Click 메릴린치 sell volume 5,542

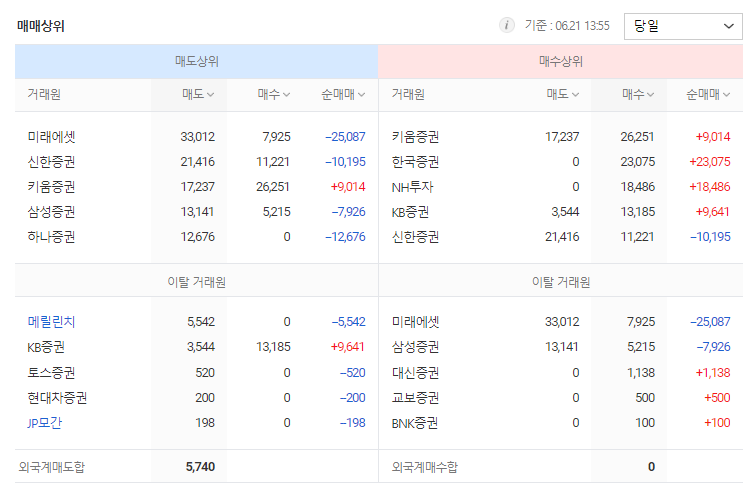[x=201, y=322]
